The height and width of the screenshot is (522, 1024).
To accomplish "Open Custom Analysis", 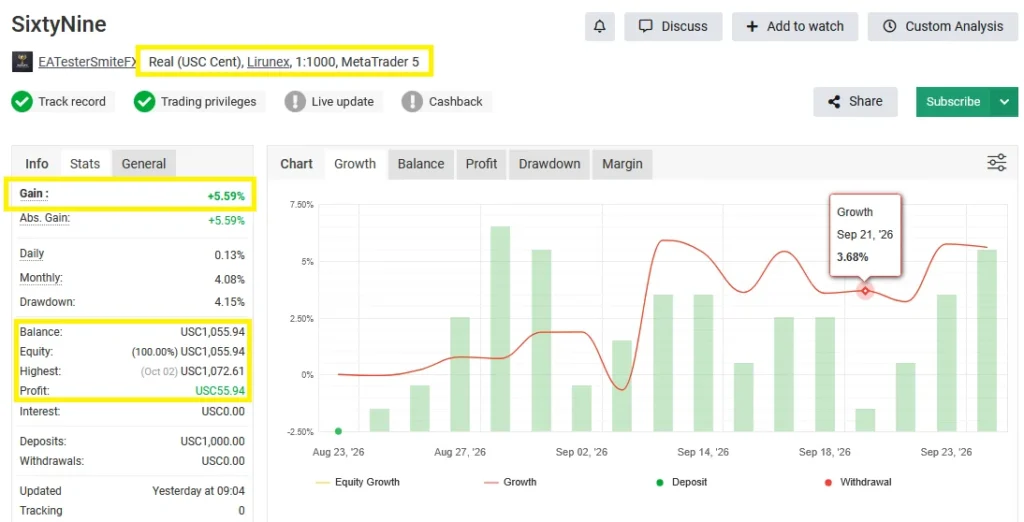I will click(943, 27).
